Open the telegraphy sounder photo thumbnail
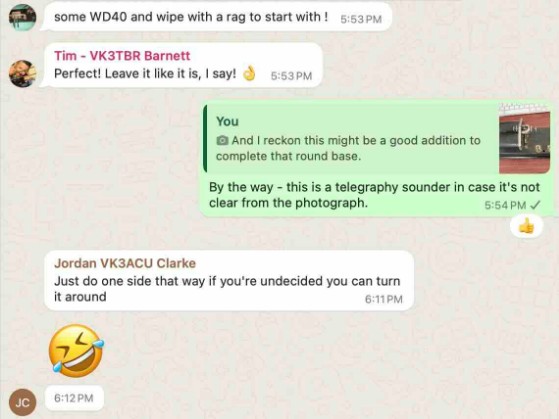The image size is (559, 419). tap(524, 139)
